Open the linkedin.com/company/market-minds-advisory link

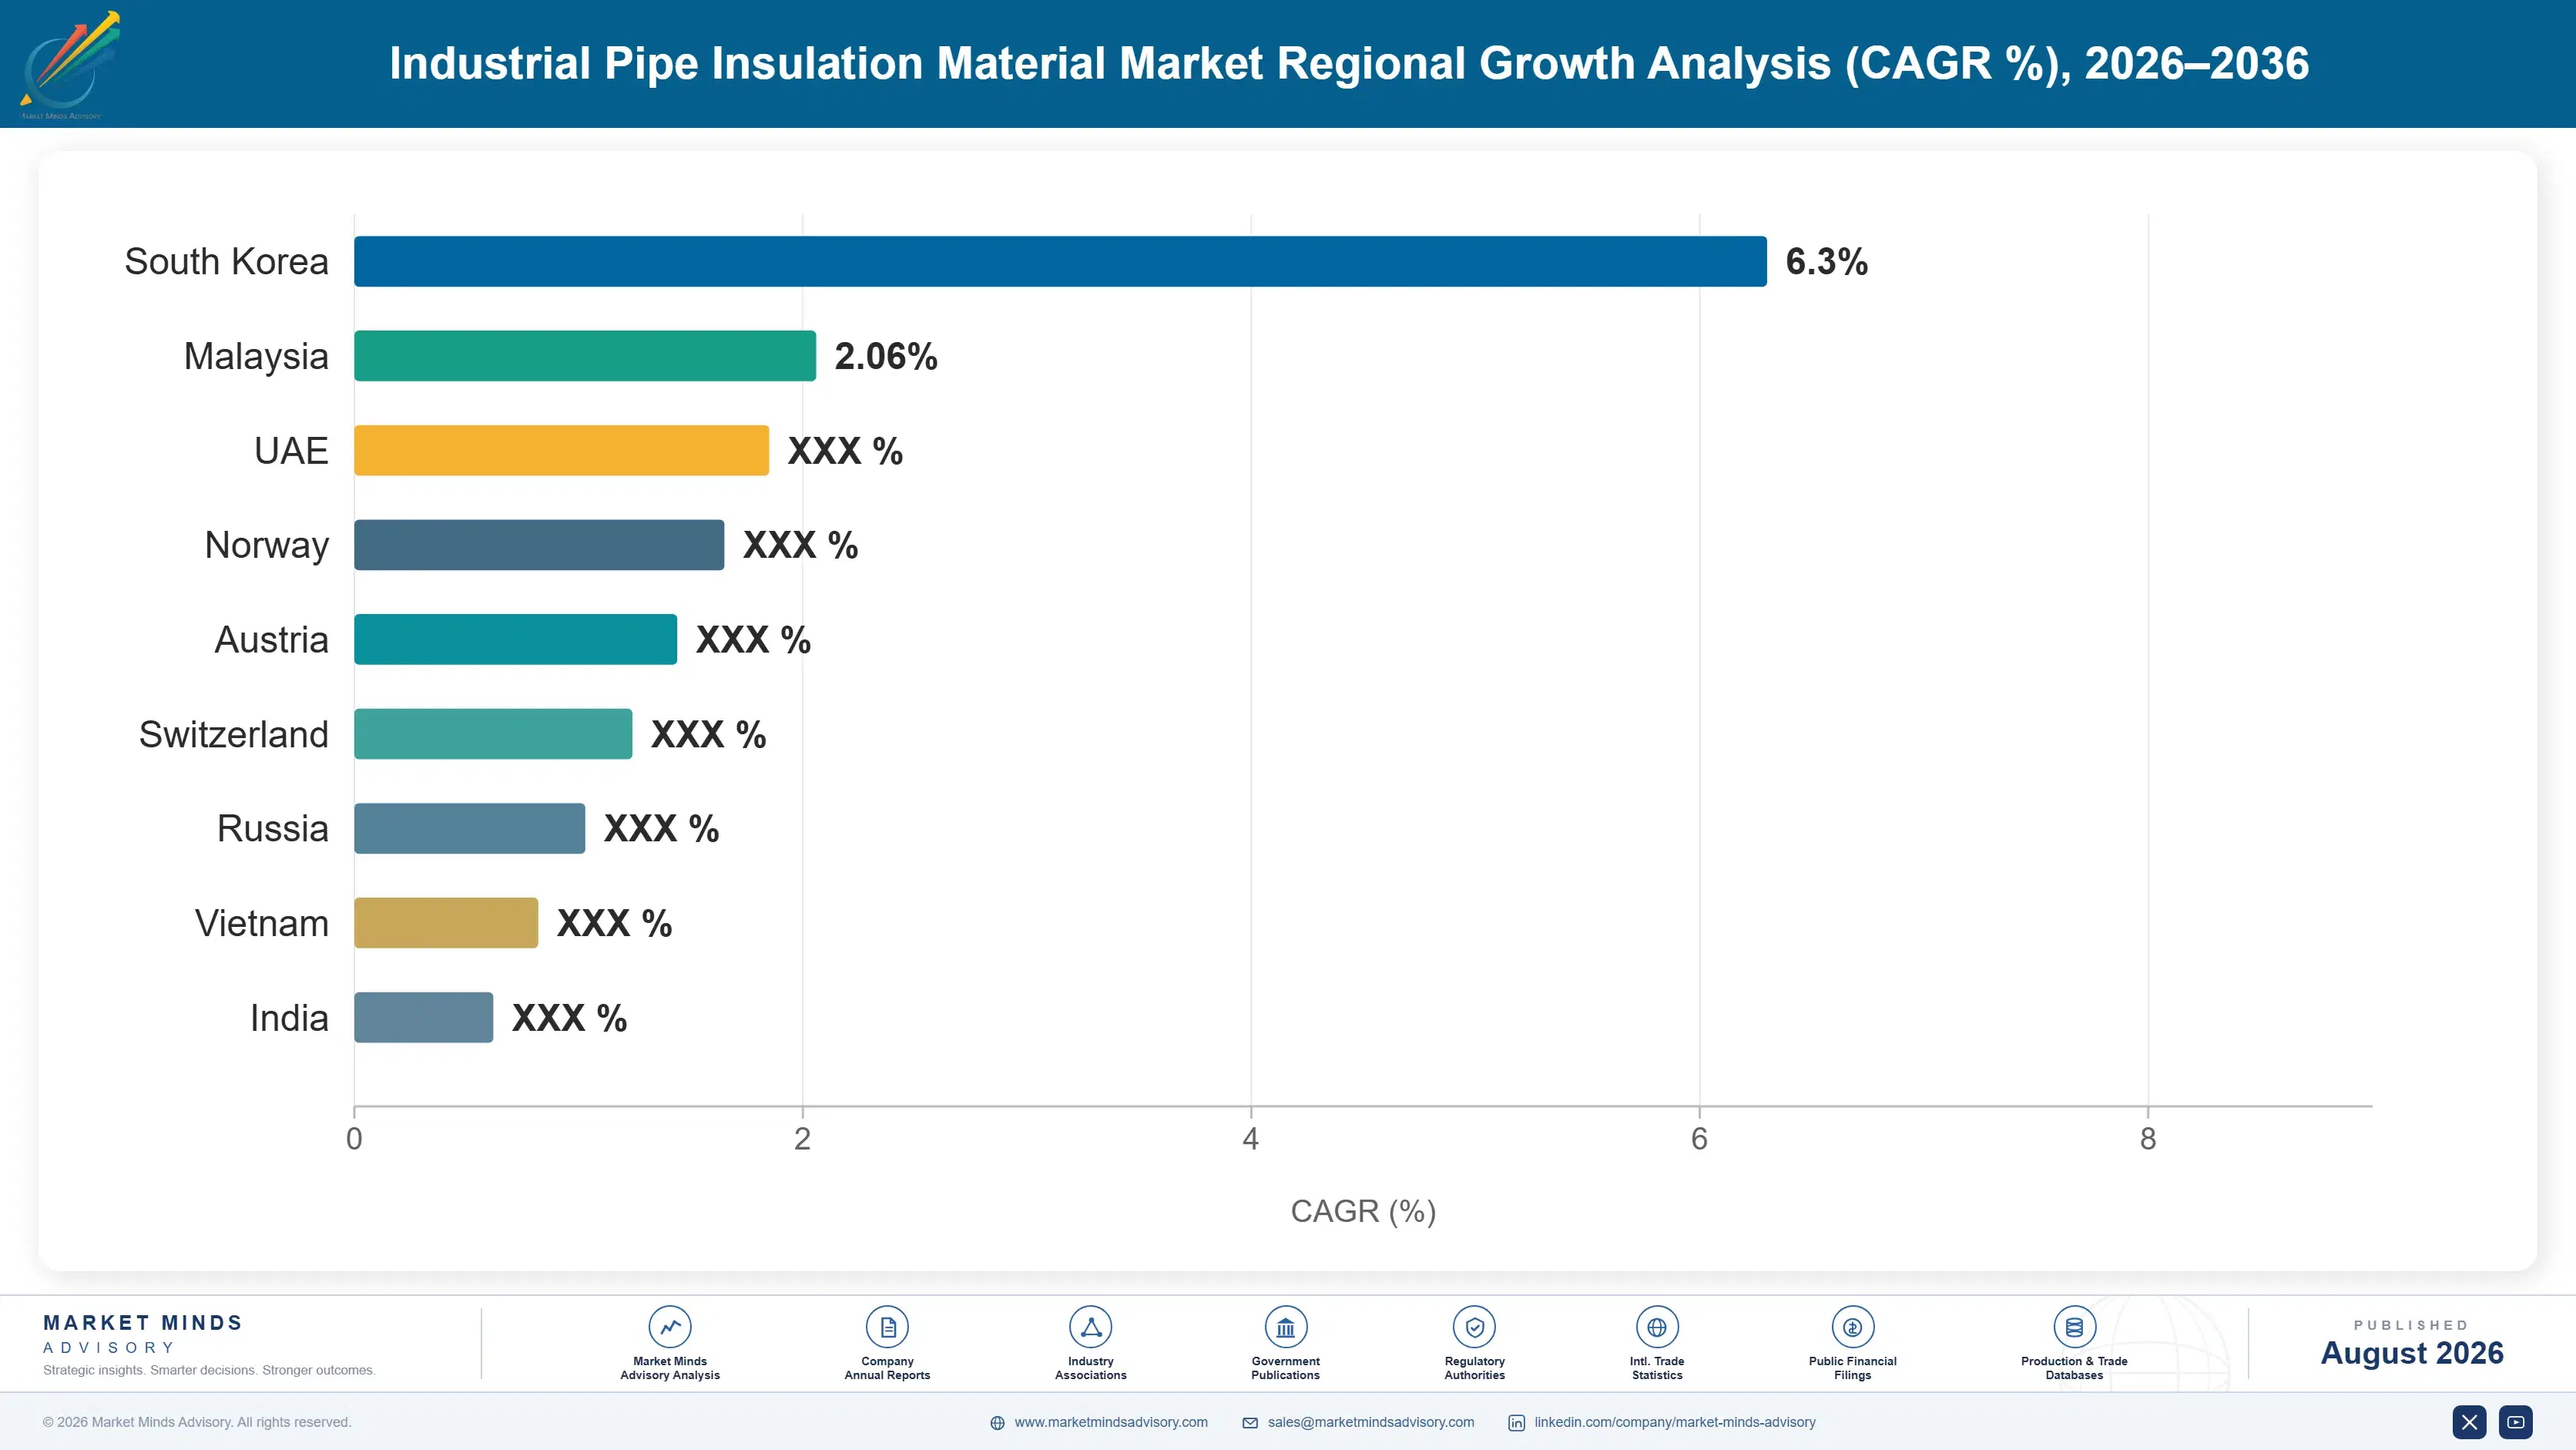[x=1675, y=1422]
